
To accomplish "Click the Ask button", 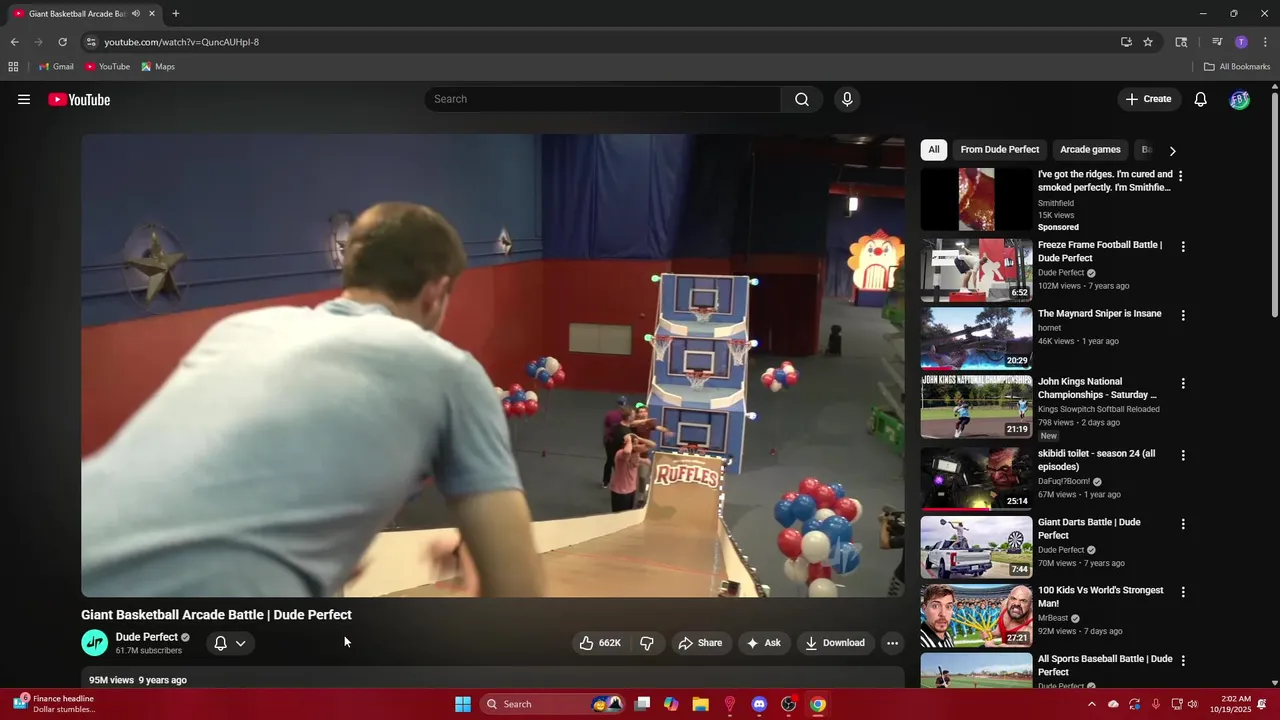I will click(763, 643).
